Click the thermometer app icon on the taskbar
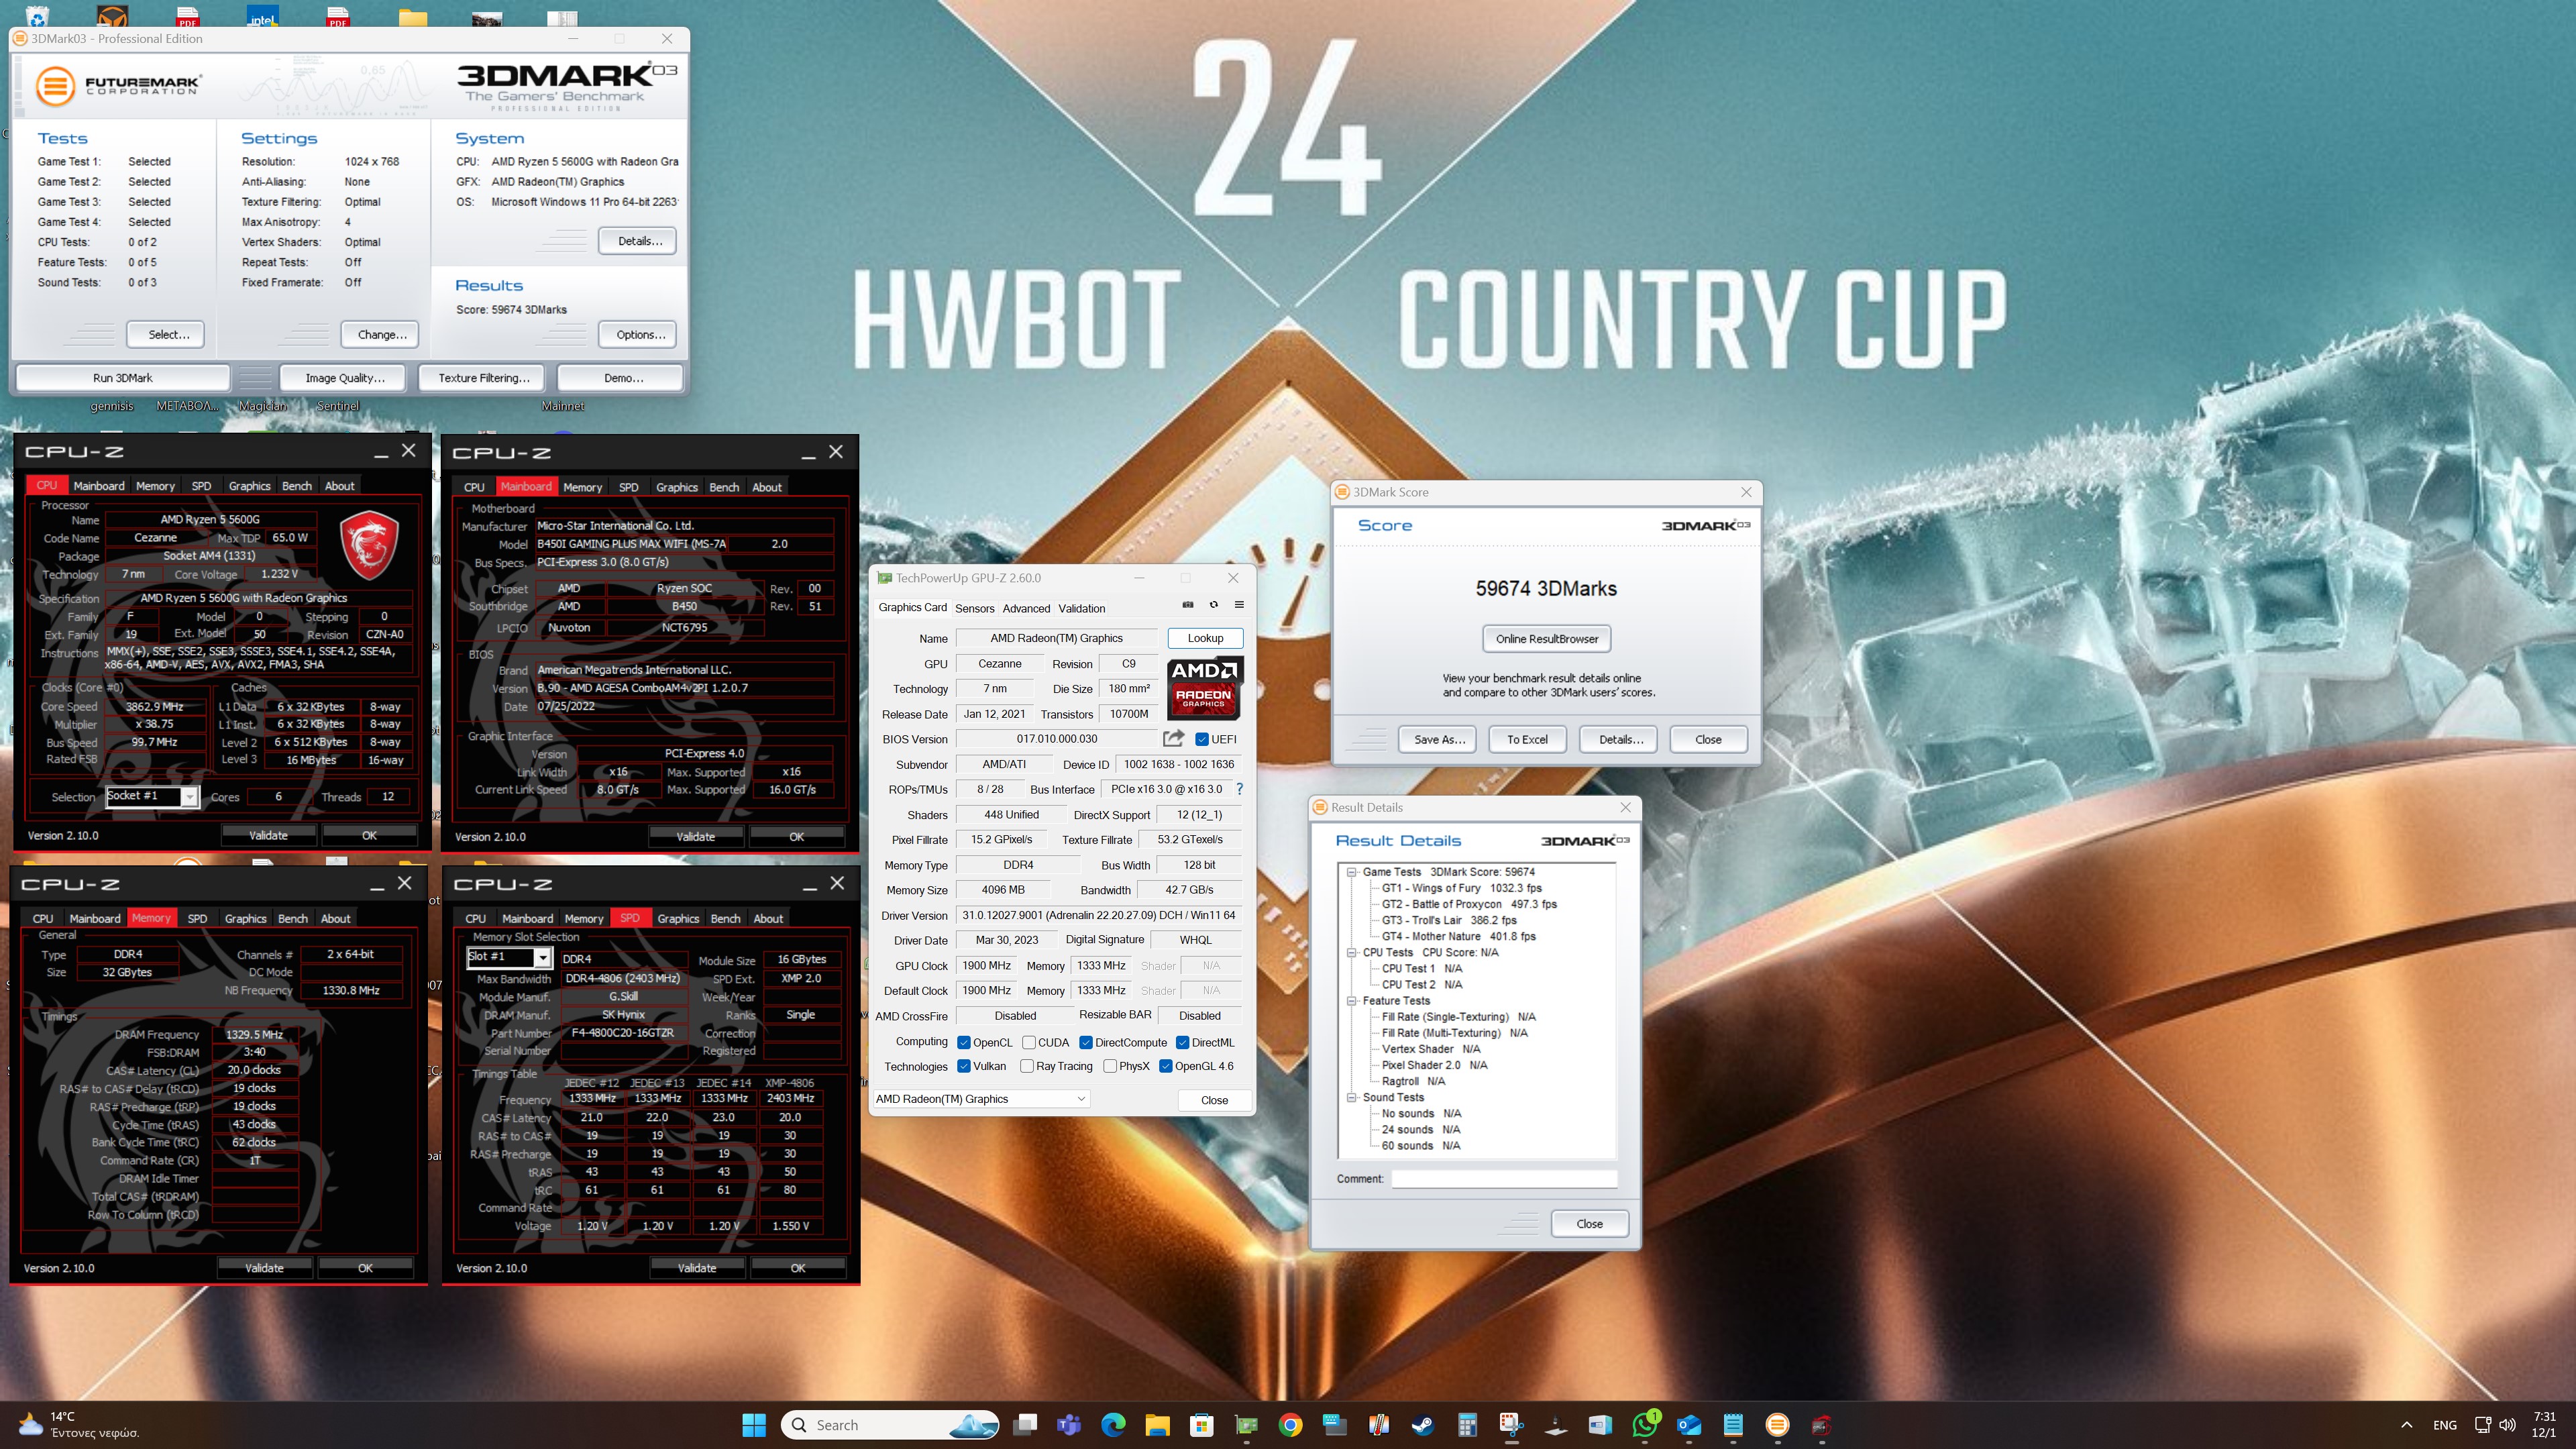The height and width of the screenshot is (1449, 2576). click(x=1378, y=1425)
